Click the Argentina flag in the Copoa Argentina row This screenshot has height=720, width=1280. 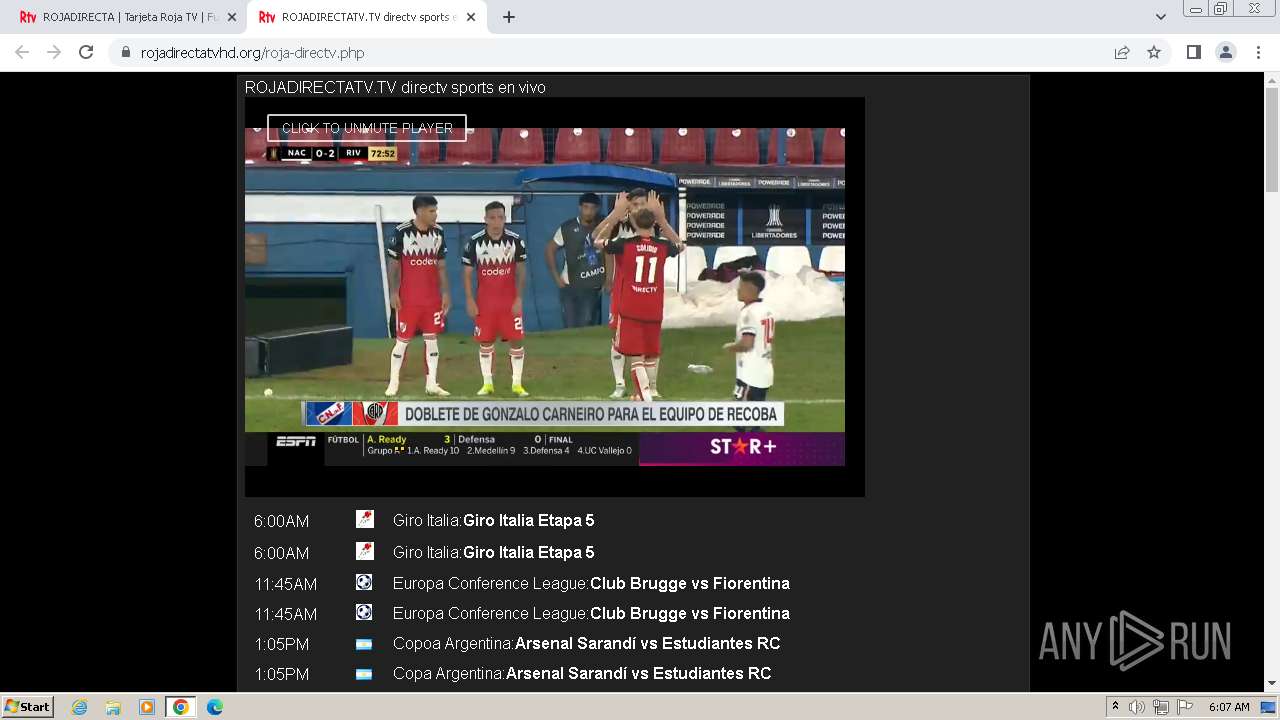click(x=364, y=644)
